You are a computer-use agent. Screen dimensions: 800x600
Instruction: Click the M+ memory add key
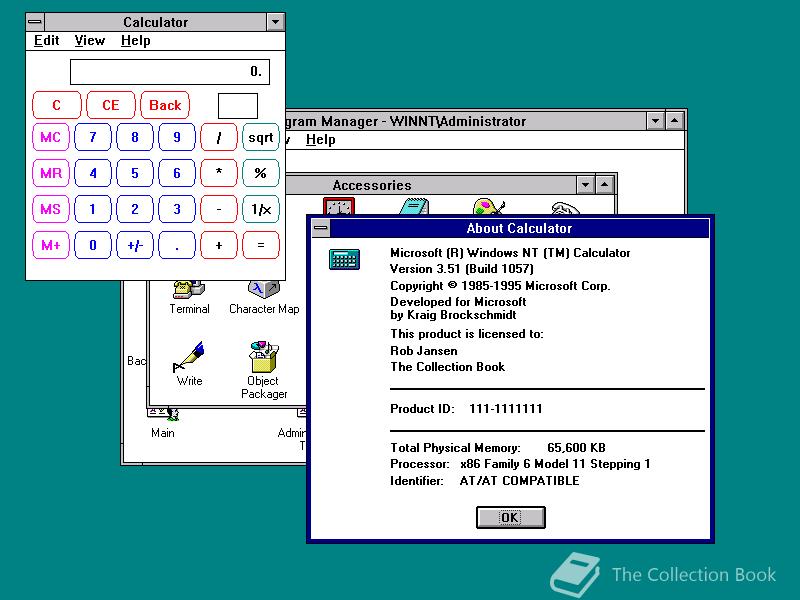tap(51, 245)
